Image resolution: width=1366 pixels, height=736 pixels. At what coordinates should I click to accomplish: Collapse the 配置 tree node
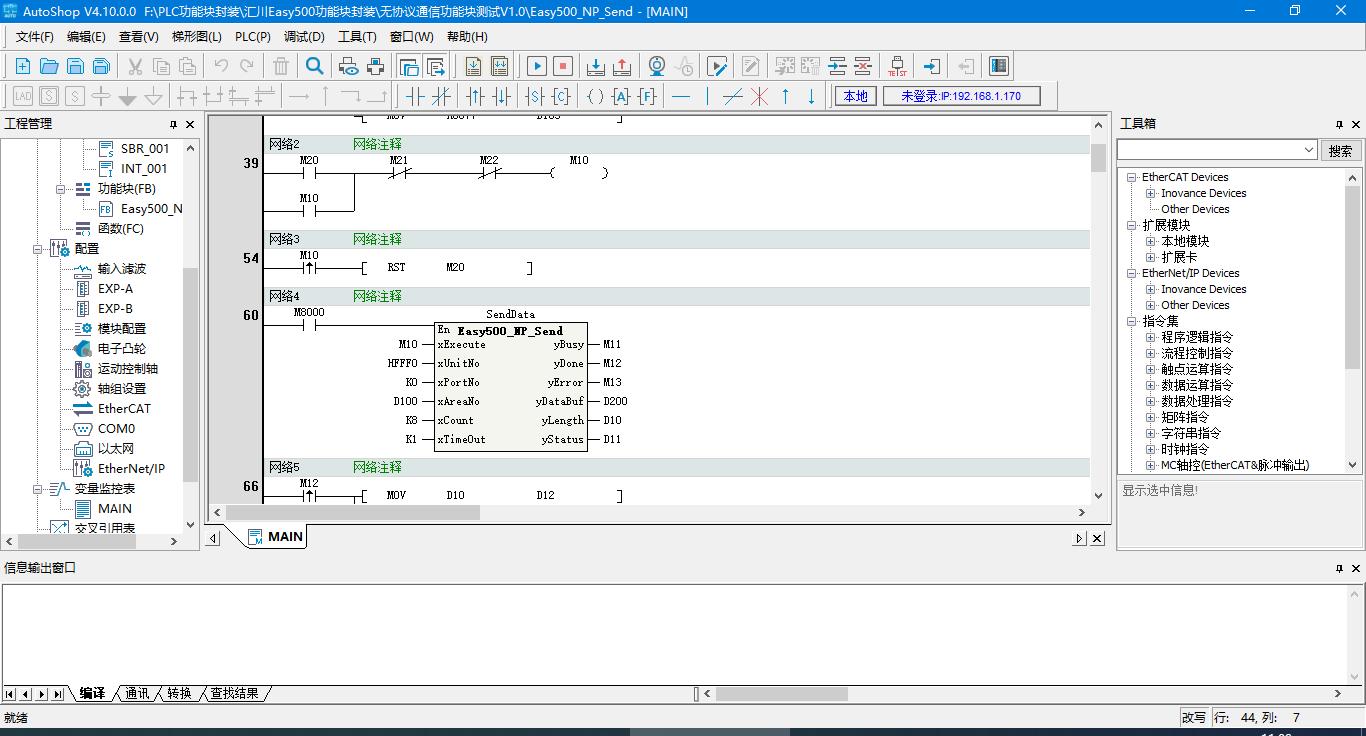coord(38,248)
